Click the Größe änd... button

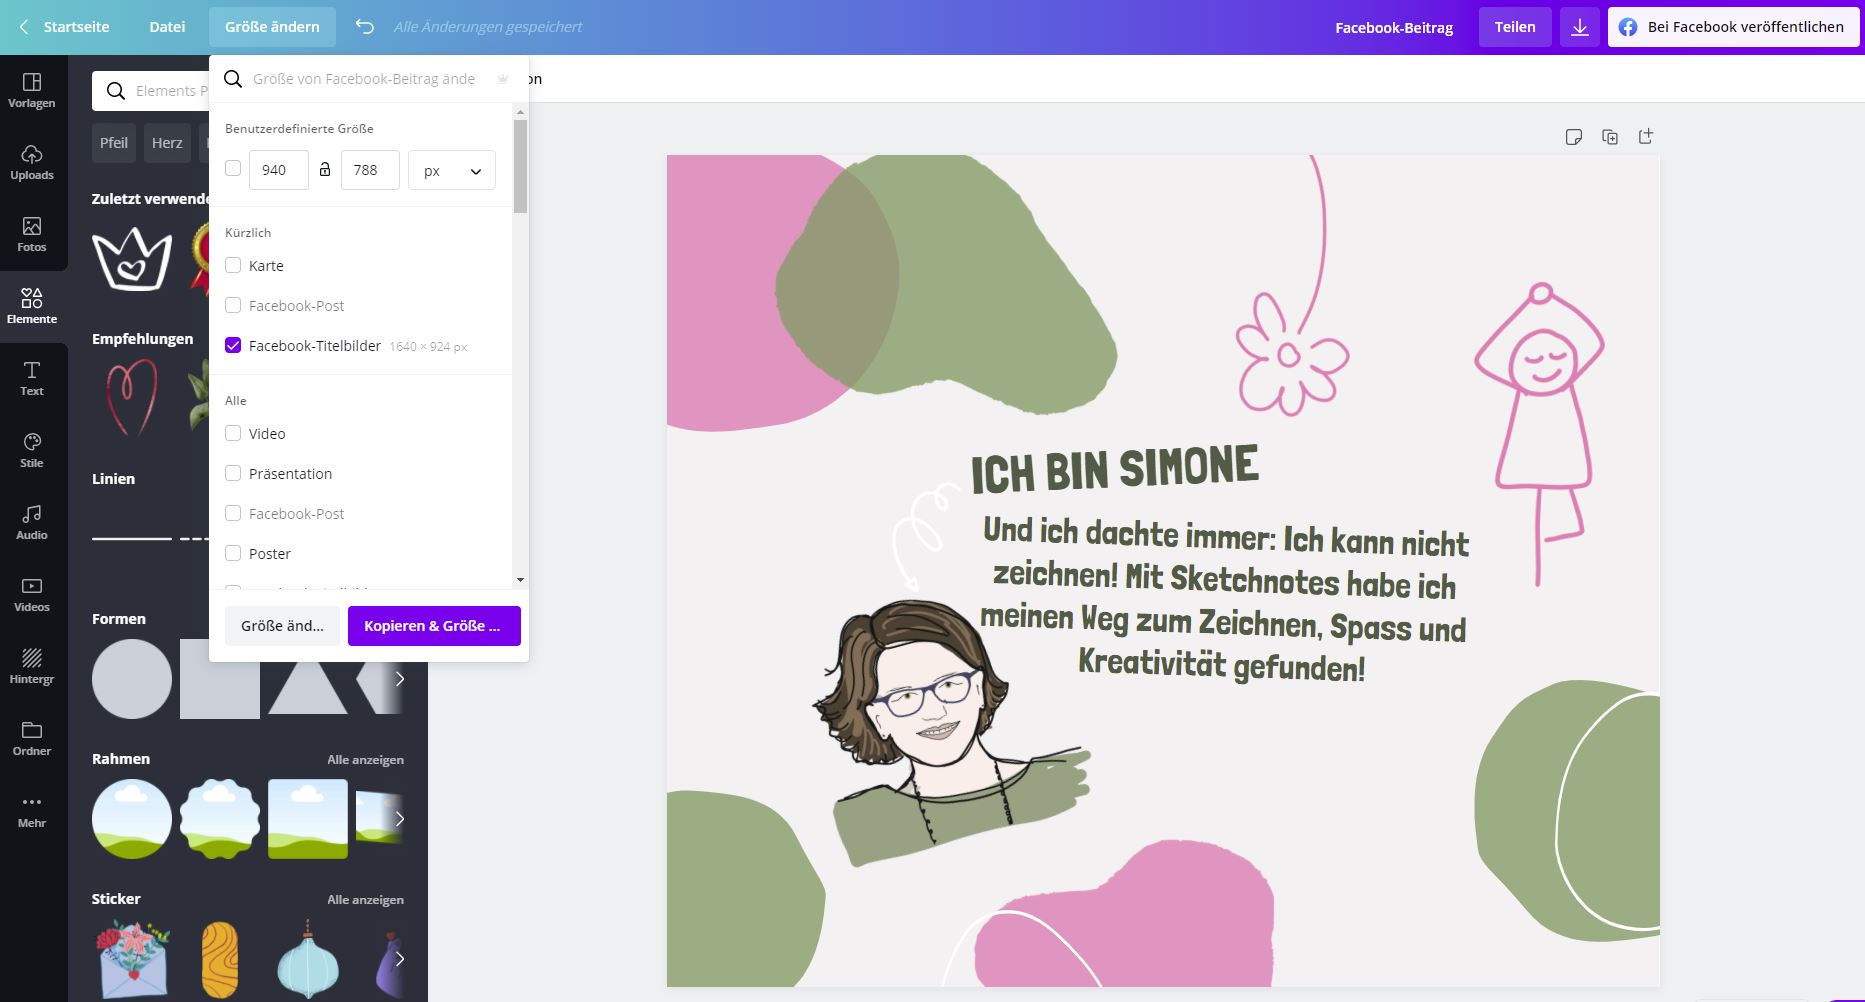point(282,626)
